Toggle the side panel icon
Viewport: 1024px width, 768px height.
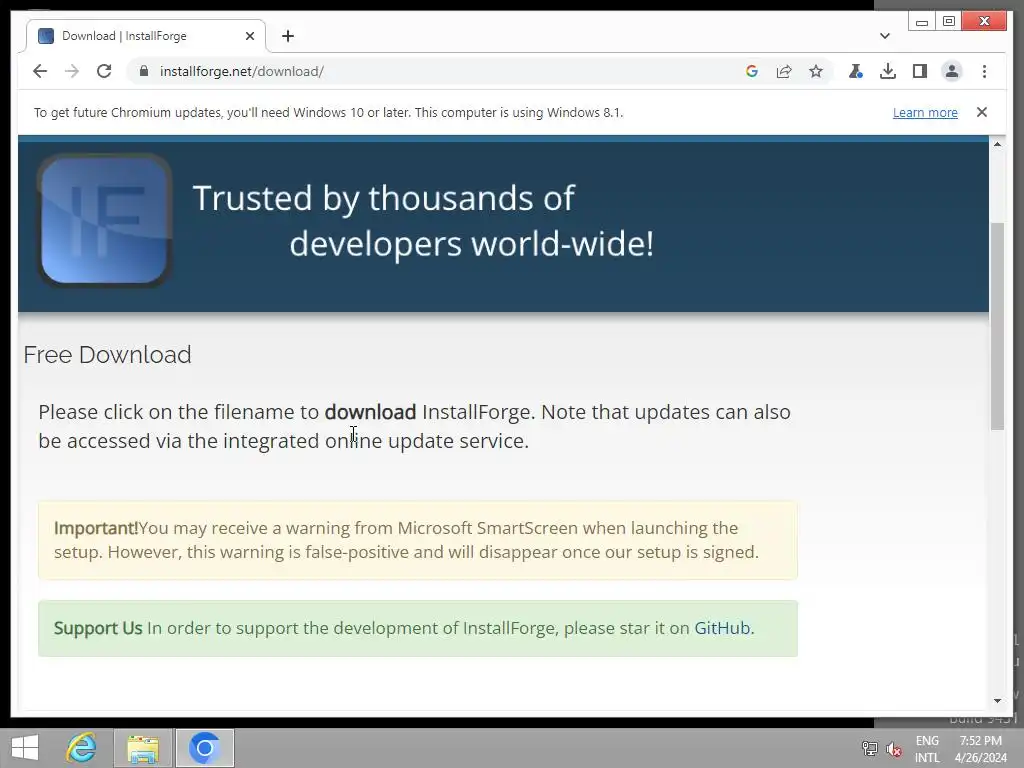[920, 71]
